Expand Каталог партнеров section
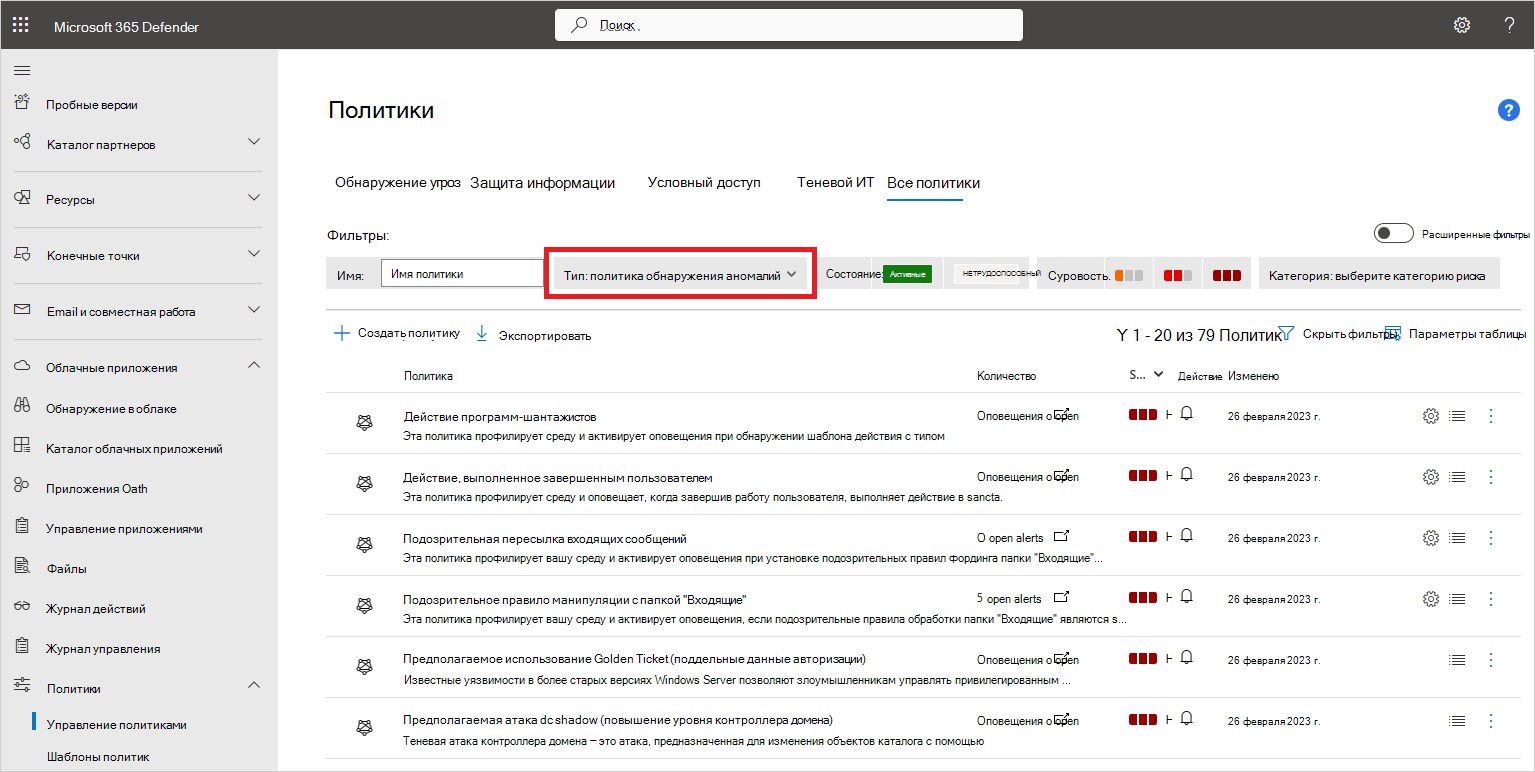Image resolution: width=1535 pixels, height=772 pixels. [x=254, y=142]
